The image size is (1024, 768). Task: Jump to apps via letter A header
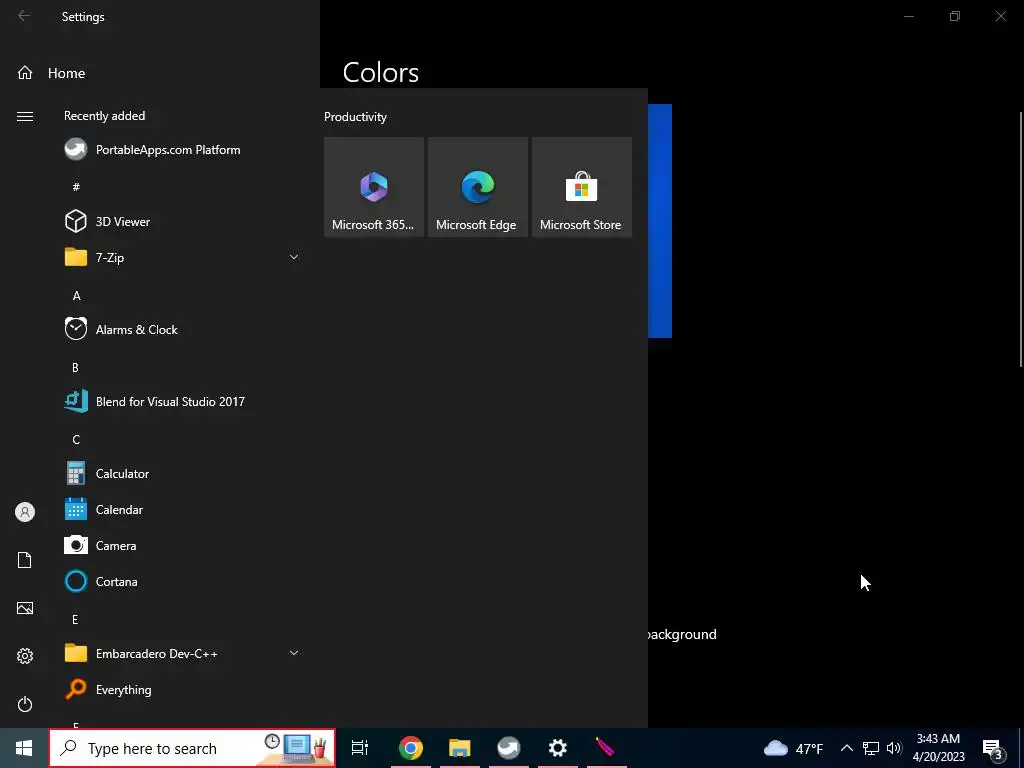click(x=76, y=295)
